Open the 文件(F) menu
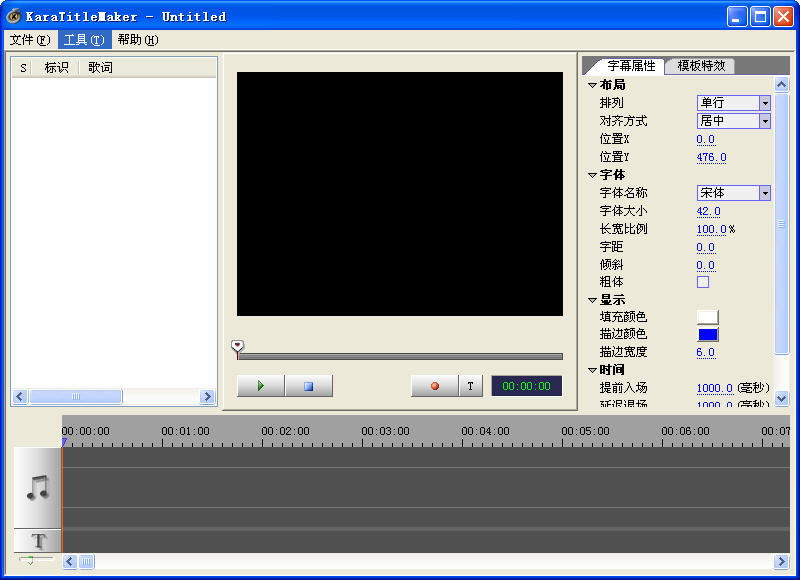Screen dimensions: 800x580 30,40
